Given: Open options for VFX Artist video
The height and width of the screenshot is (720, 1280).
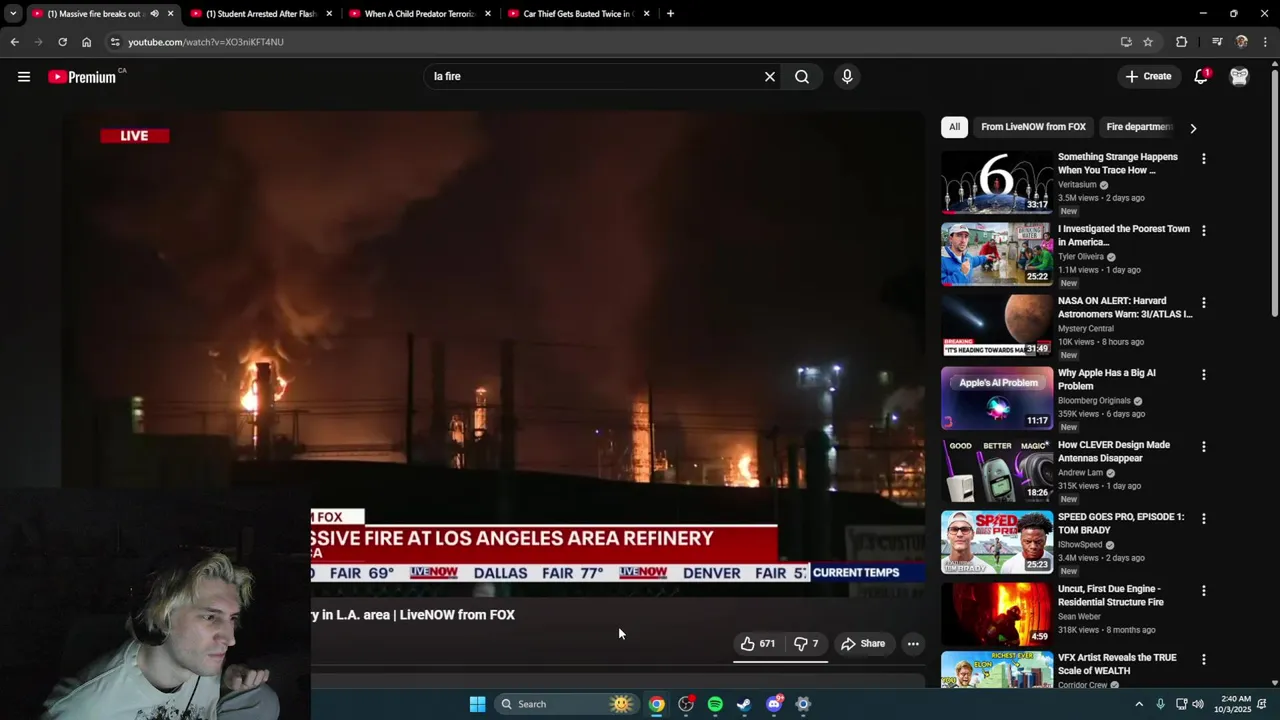Looking at the screenshot, I should coord(1204,660).
